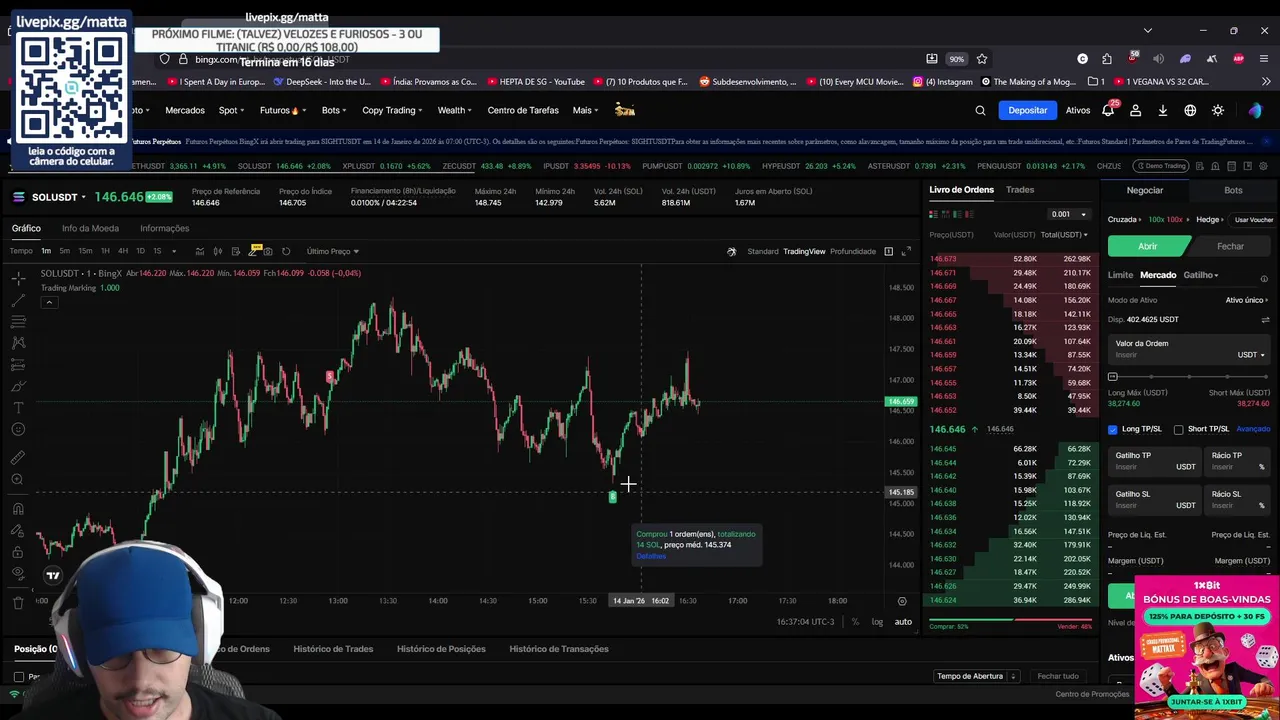Select the ruler measure tool

18,457
